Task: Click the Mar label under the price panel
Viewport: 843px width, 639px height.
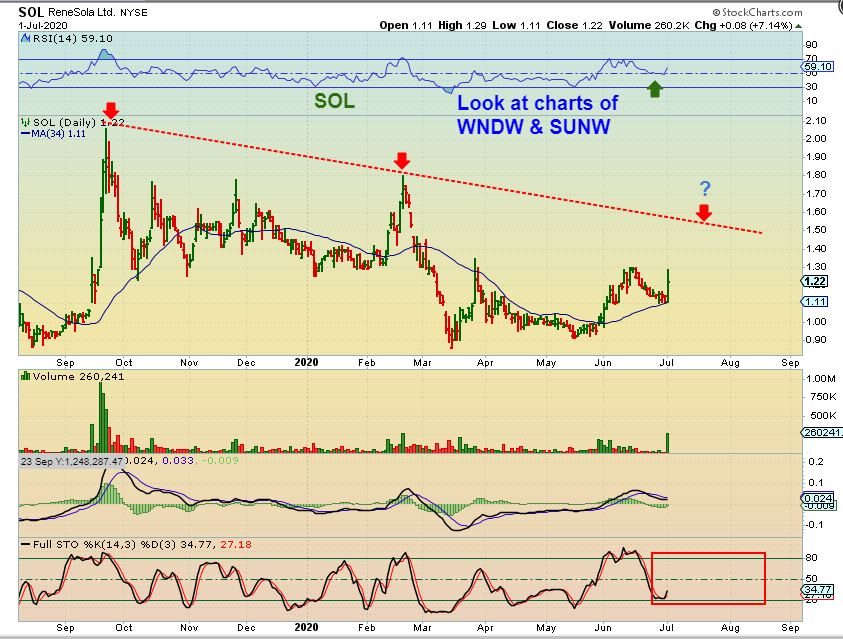Action: (423, 363)
